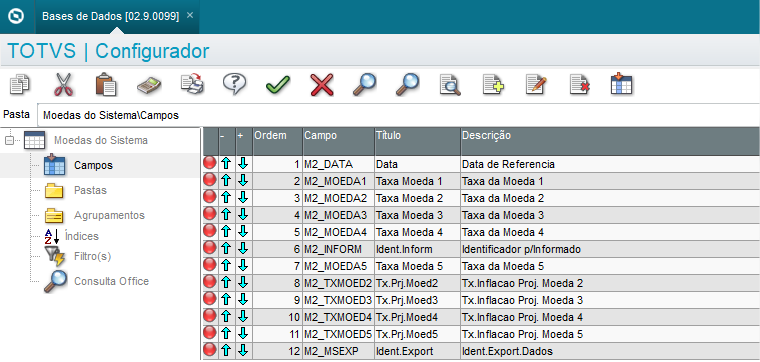Image resolution: width=760 pixels, height=362 pixels.
Task: Click the delete document icon
Action: [x=580, y=84]
